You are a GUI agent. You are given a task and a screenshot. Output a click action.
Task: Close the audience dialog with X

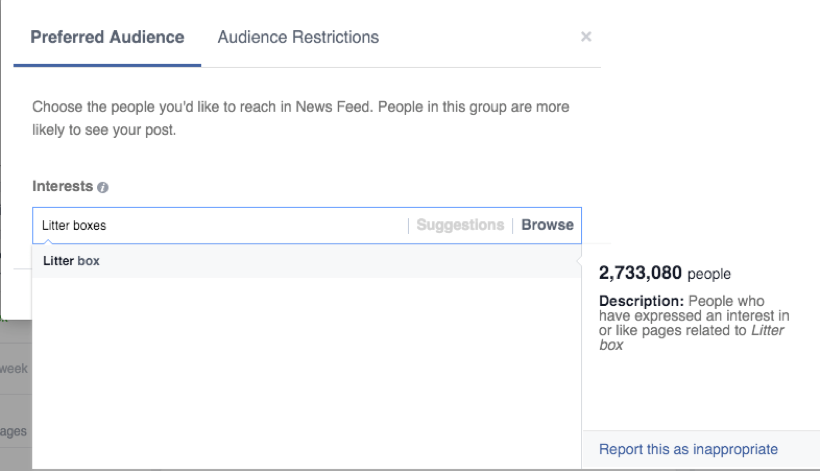(586, 37)
